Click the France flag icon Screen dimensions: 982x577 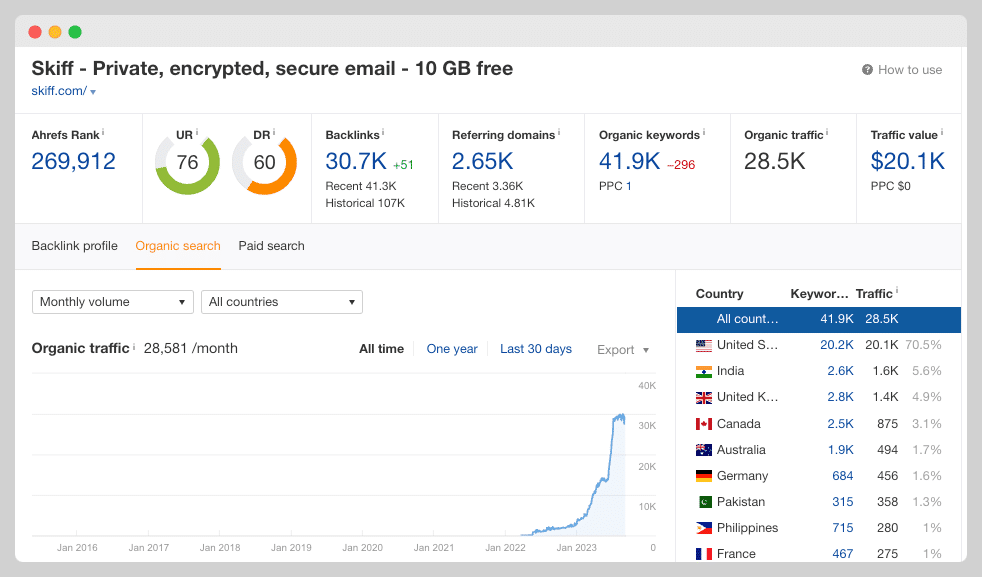point(704,554)
